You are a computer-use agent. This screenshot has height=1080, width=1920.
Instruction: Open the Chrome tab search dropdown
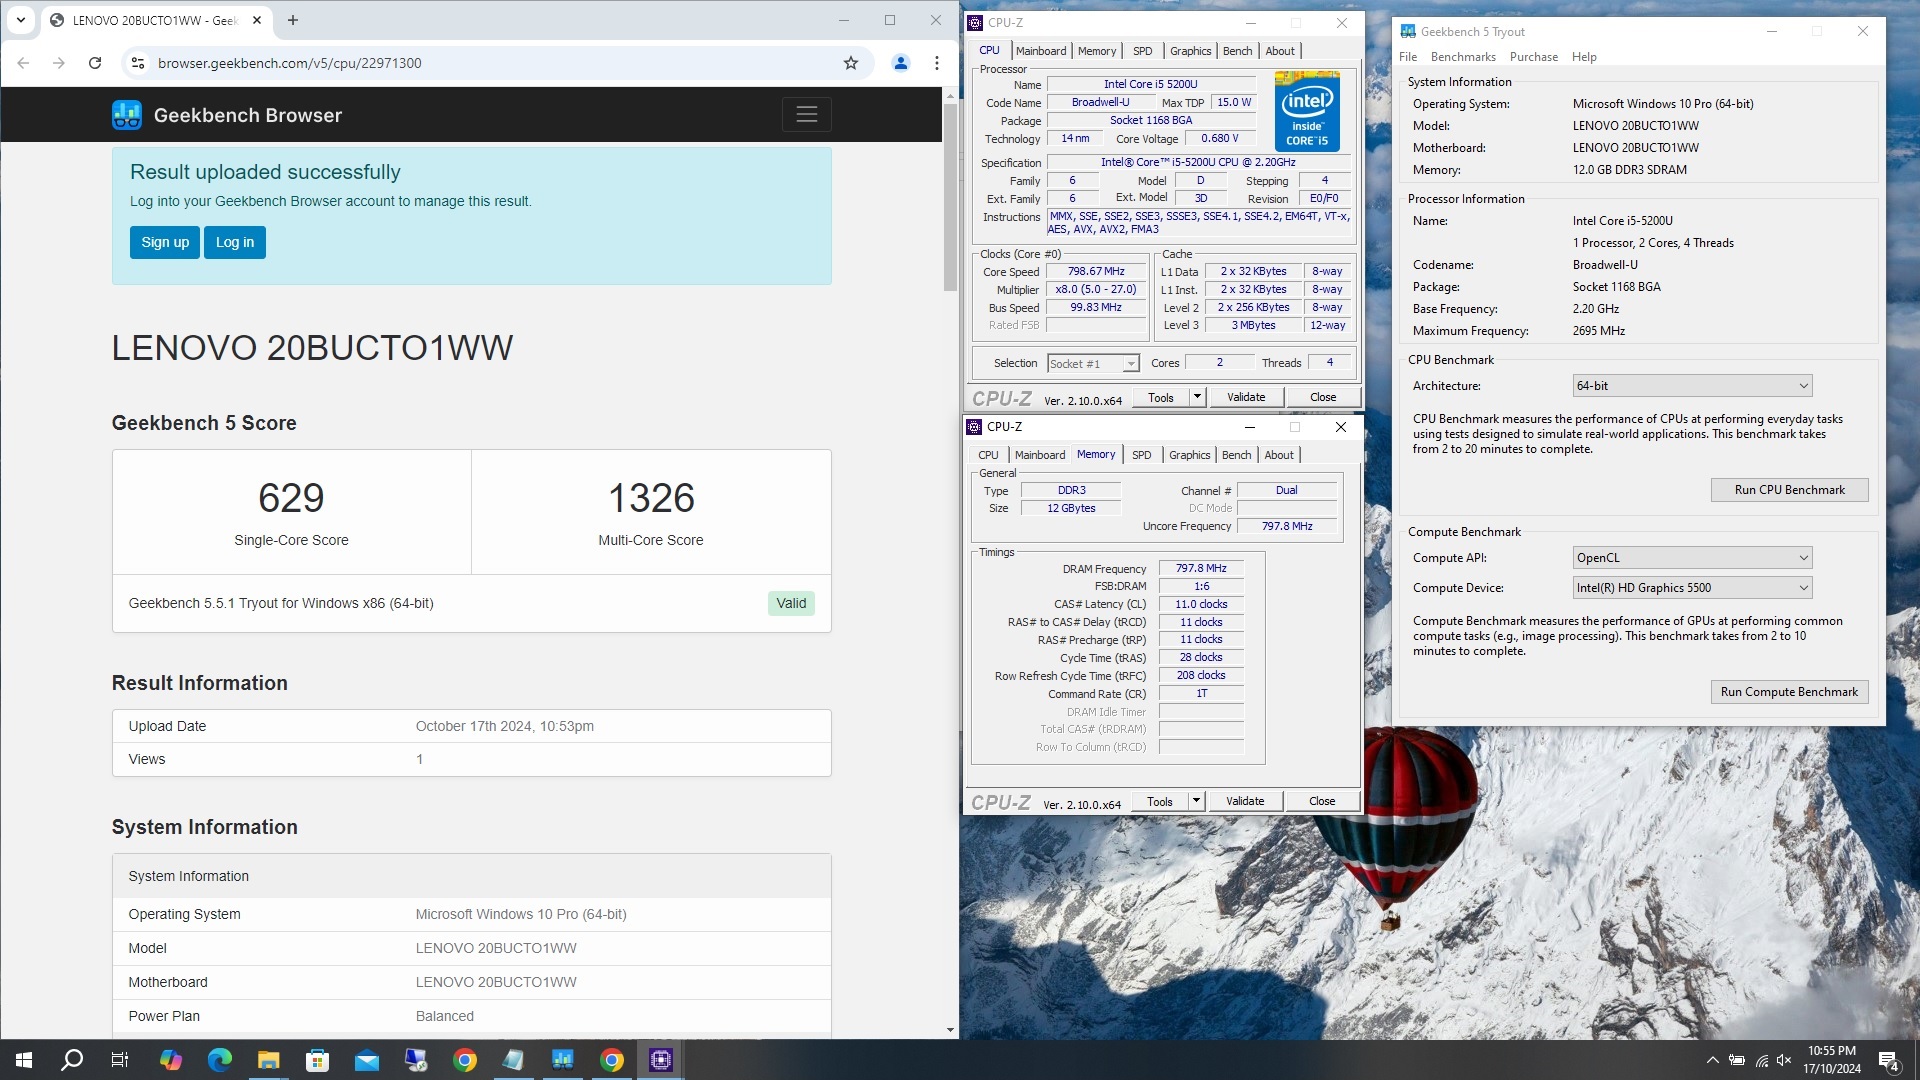pyautogui.click(x=20, y=20)
